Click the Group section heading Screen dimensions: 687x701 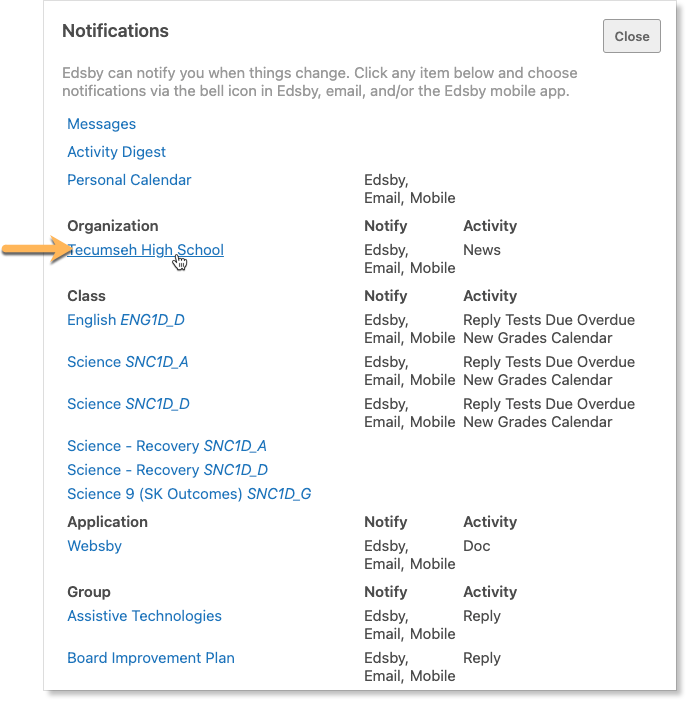pos(89,592)
